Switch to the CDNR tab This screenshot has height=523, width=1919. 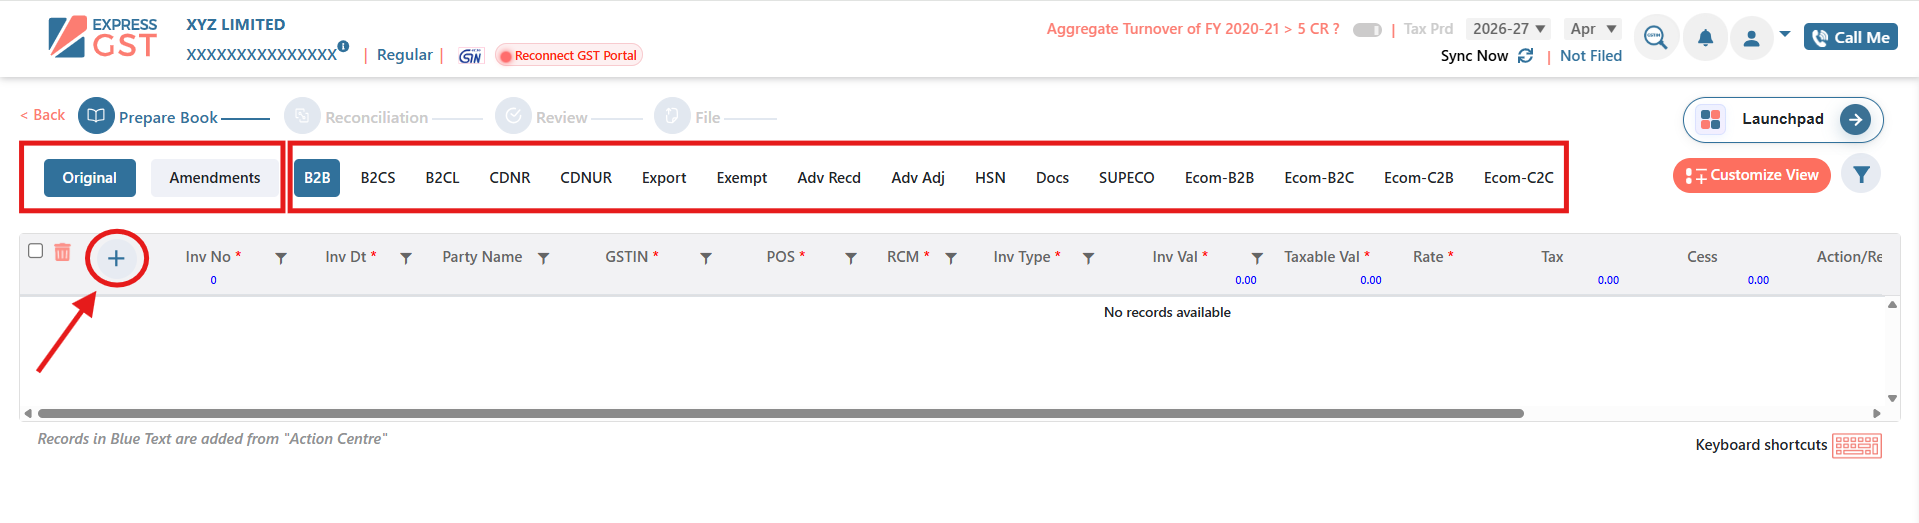pyautogui.click(x=509, y=178)
